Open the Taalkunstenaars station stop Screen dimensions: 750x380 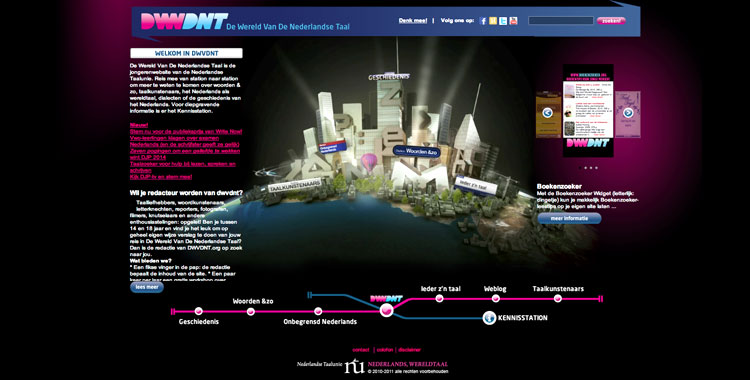click(x=558, y=299)
